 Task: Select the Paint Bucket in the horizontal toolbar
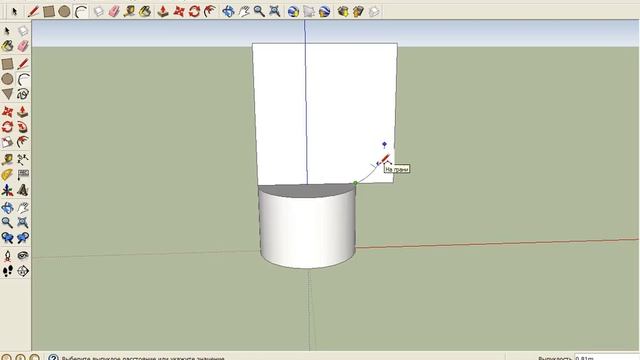[145, 11]
